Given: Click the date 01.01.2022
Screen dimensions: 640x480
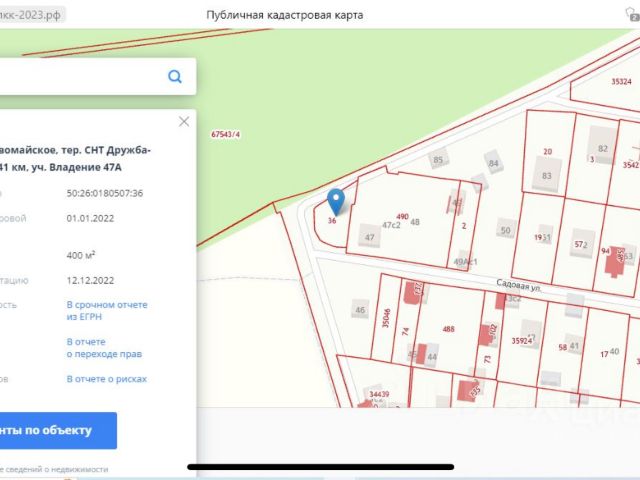Looking at the screenshot, I should coord(90,218).
